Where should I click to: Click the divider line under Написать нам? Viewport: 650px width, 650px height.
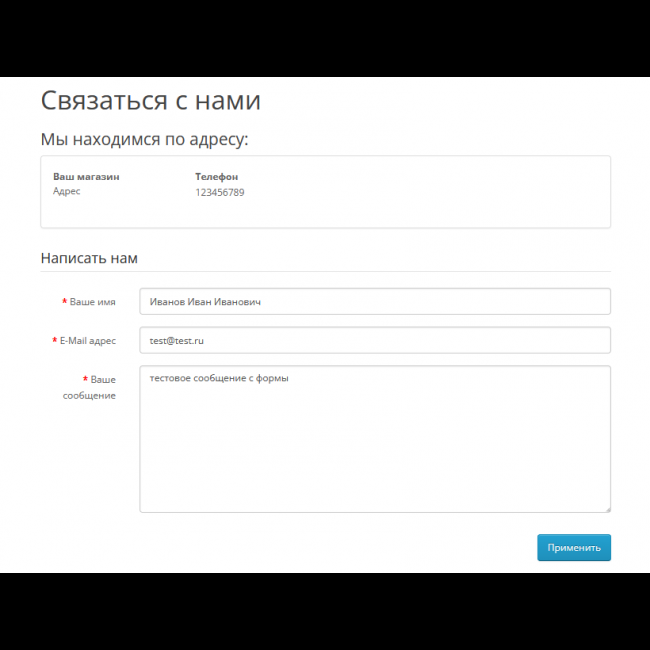tap(325, 271)
